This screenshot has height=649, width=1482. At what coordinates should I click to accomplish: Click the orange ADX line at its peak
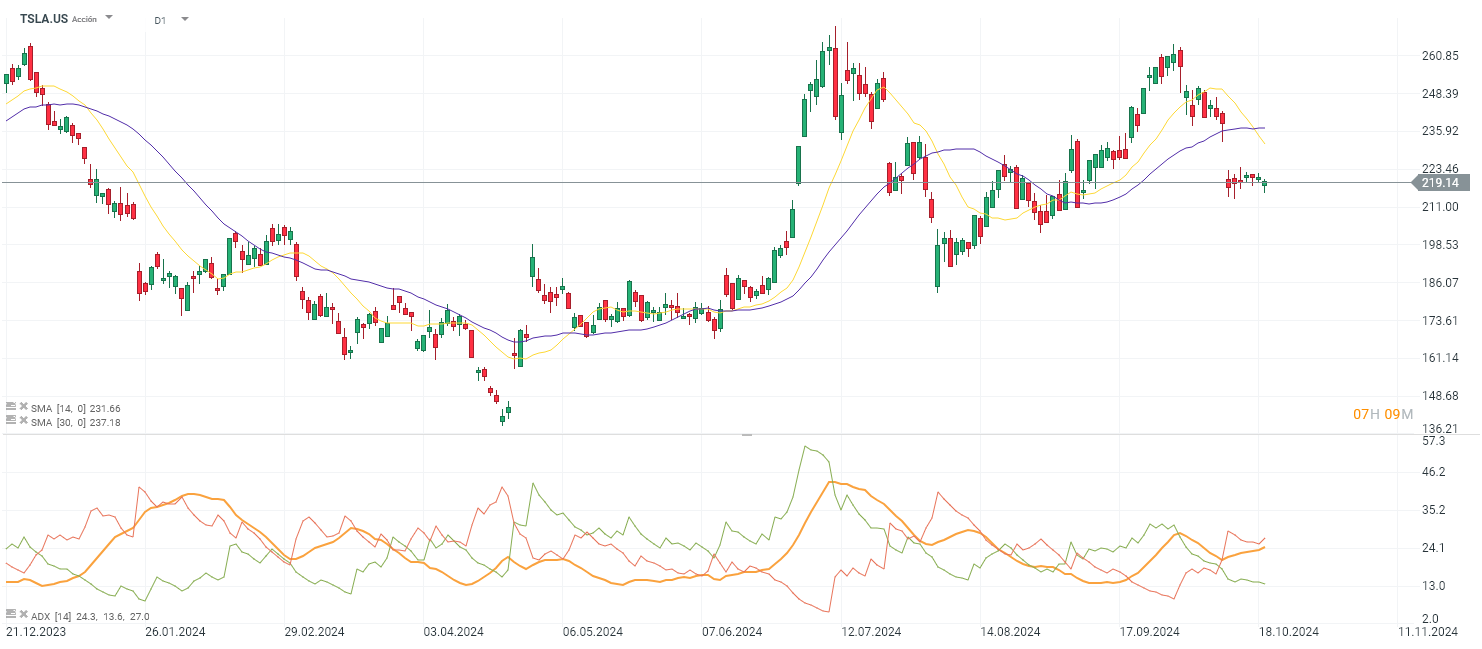point(833,484)
